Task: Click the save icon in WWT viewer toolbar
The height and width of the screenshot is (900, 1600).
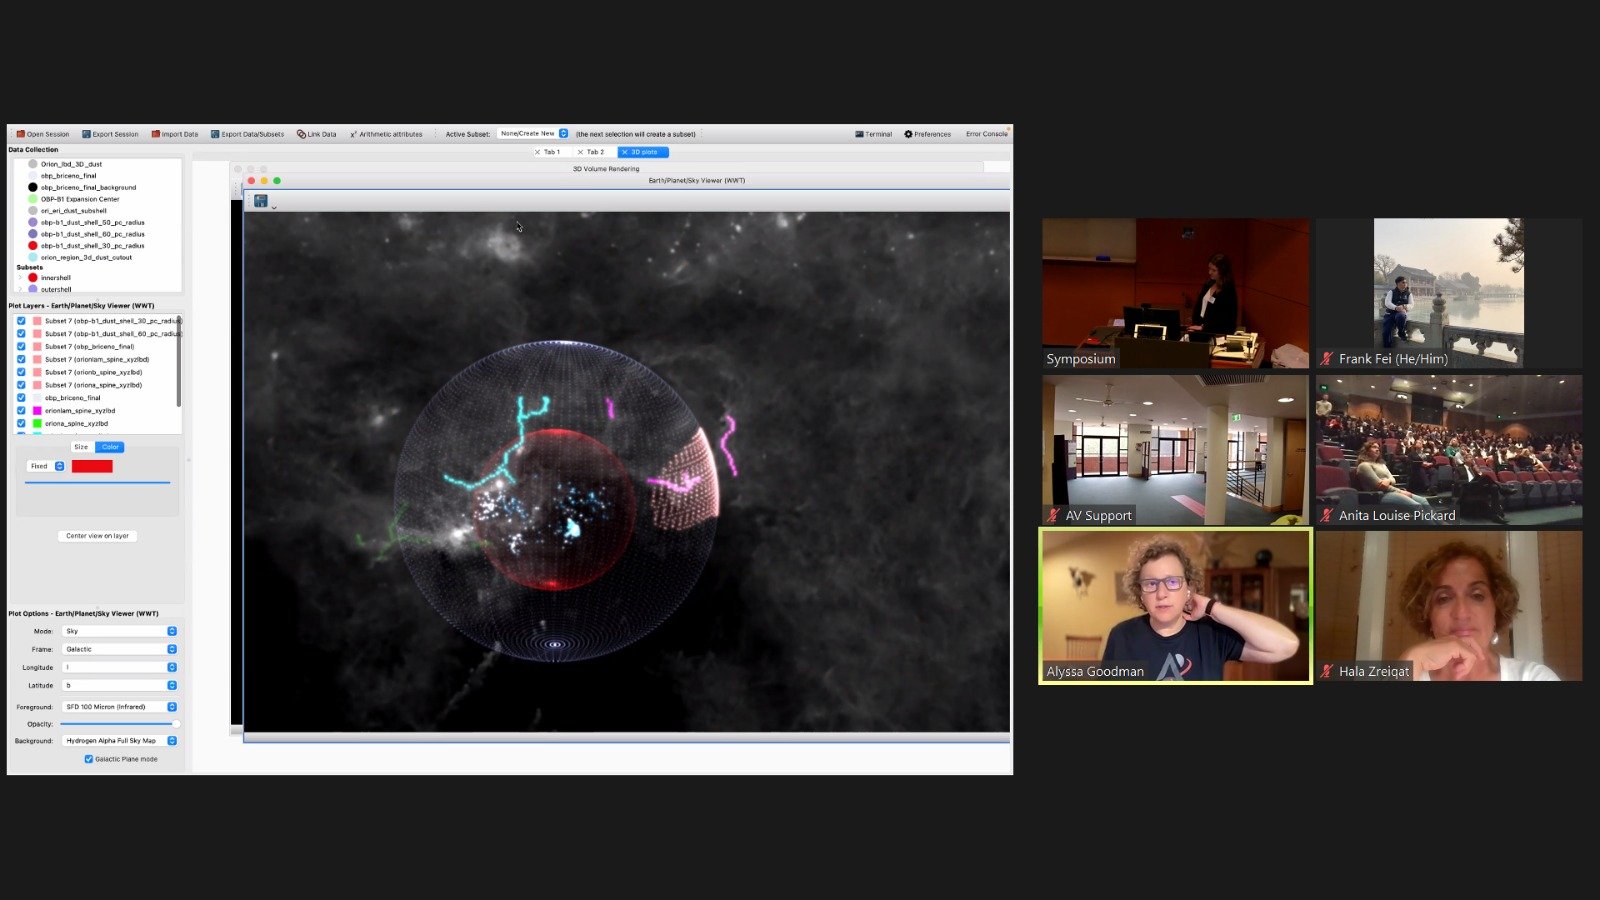Action: tap(261, 201)
